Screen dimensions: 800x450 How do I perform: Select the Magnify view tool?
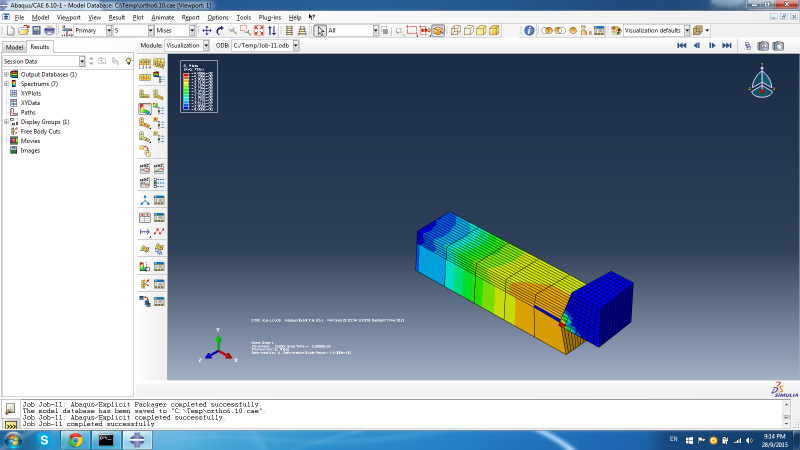click(x=233, y=31)
